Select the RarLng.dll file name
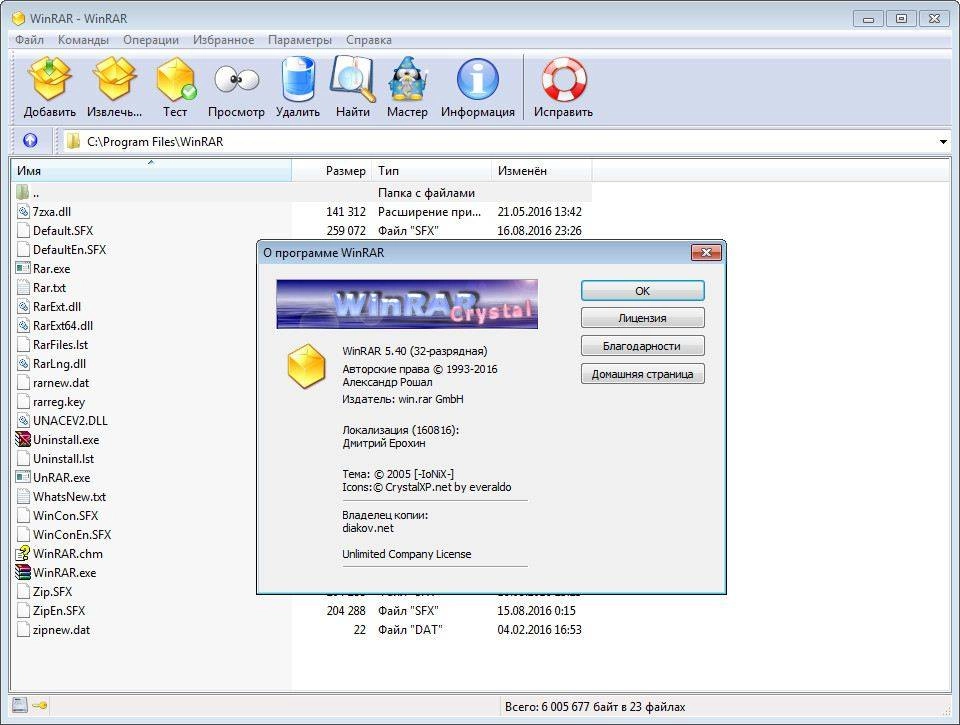 point(59,363)
